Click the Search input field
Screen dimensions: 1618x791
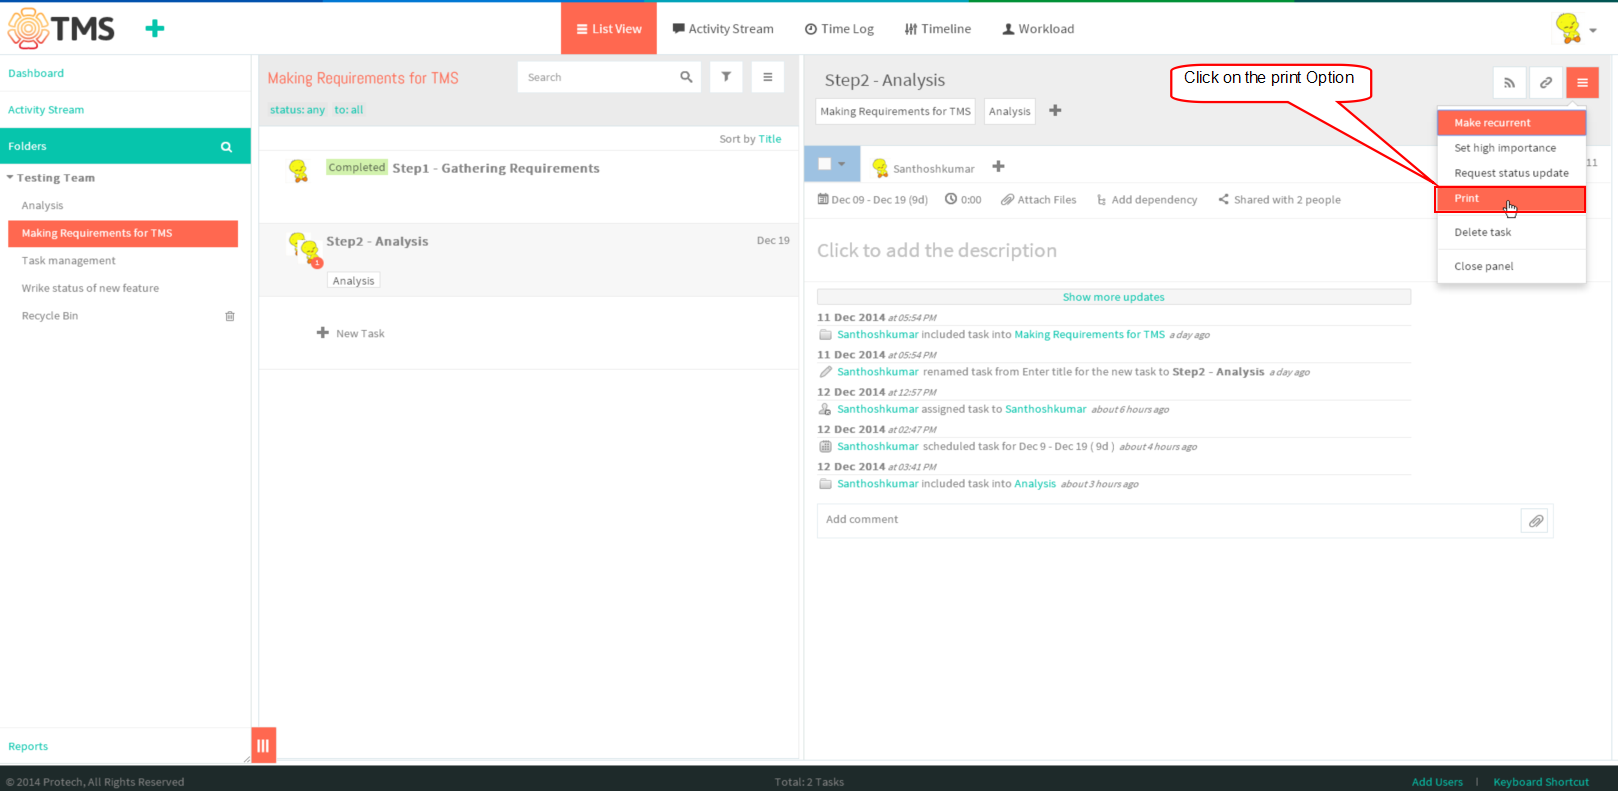pos(598,77)
